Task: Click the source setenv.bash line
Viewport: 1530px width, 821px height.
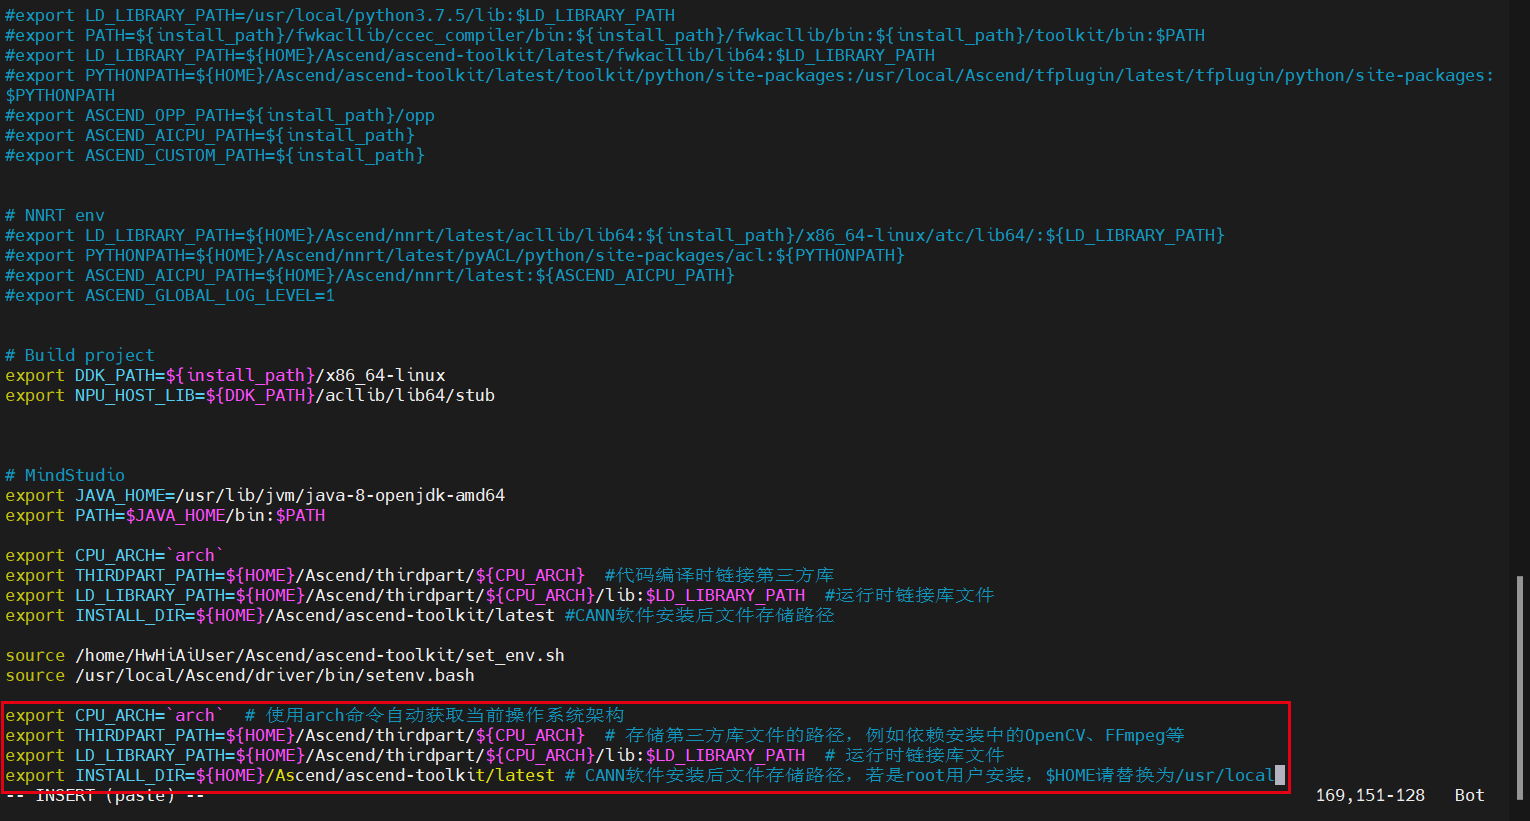Action: point(240,675)
